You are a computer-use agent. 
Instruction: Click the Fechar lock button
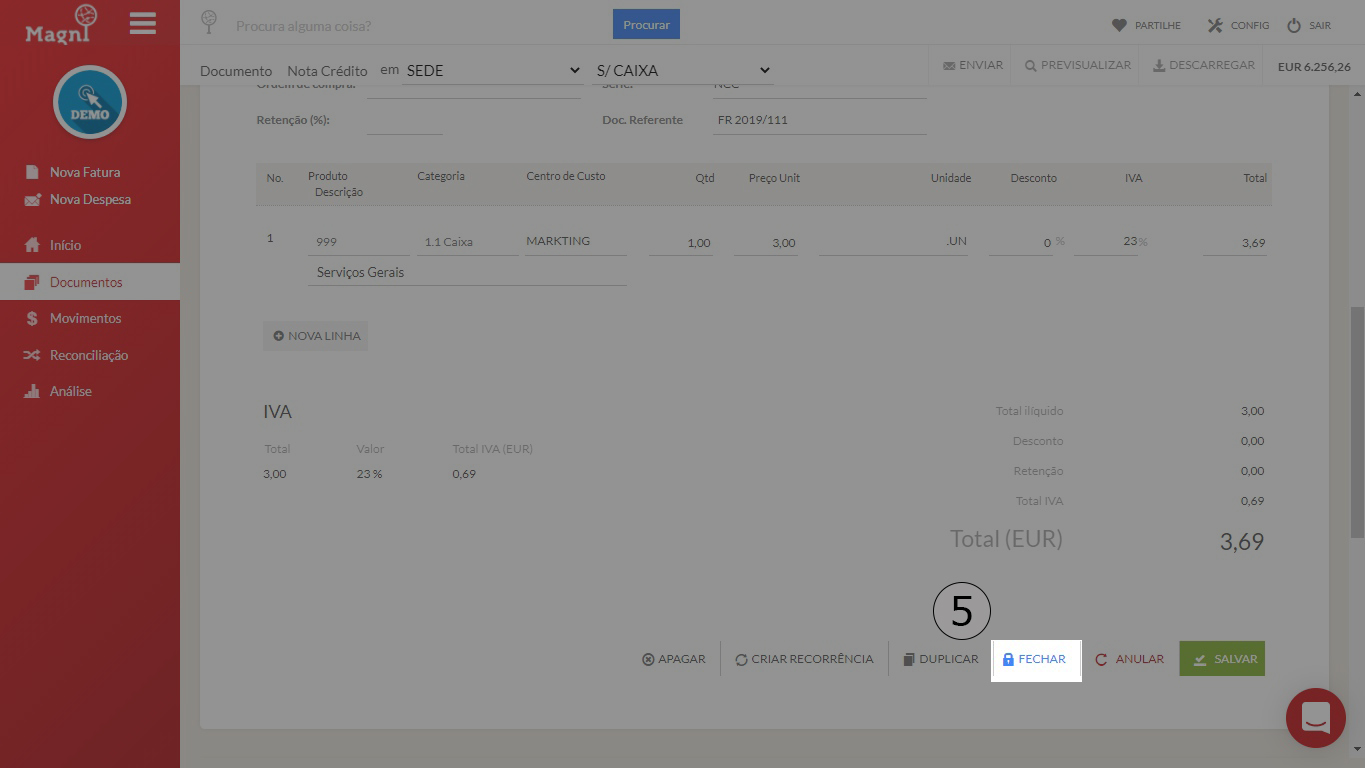1035,659
